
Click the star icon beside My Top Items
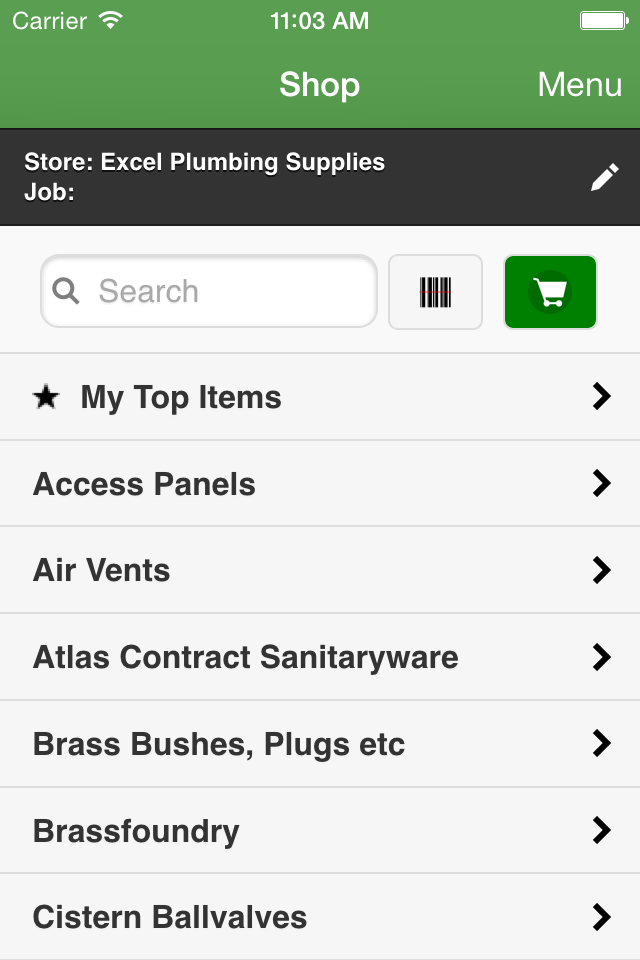point(45,397)
